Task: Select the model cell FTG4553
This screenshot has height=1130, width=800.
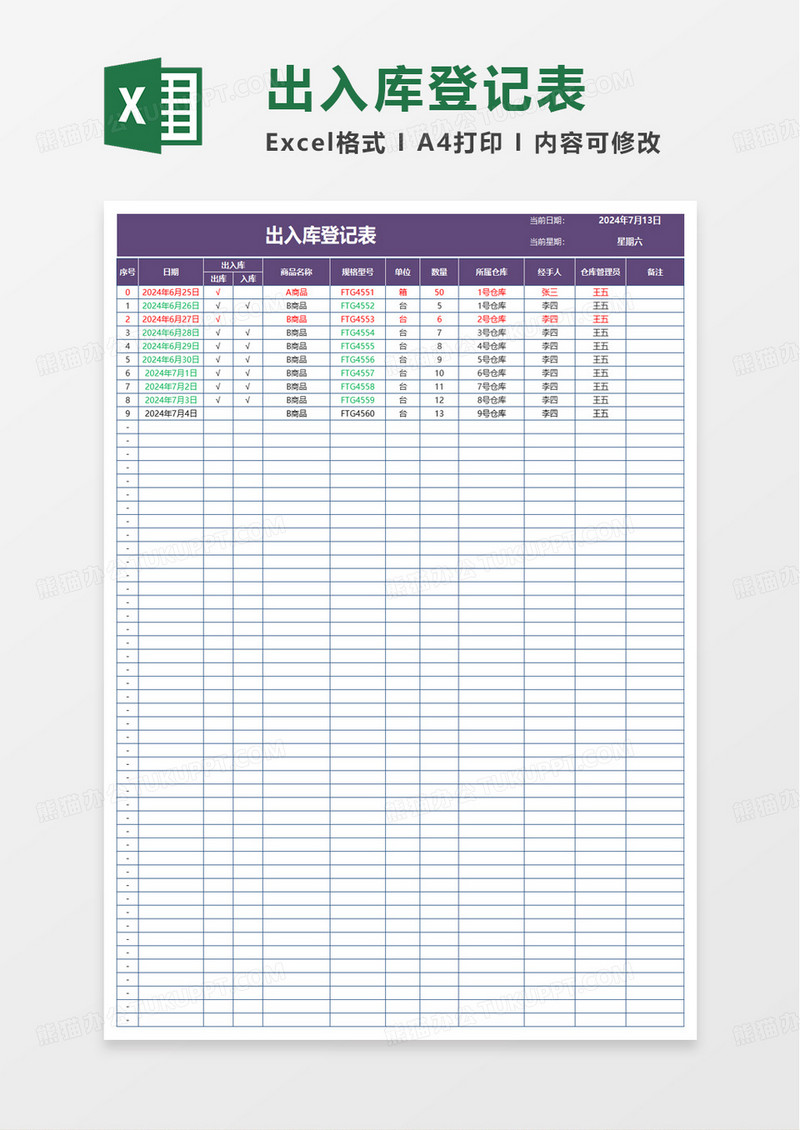Action: tap(357, 319)
